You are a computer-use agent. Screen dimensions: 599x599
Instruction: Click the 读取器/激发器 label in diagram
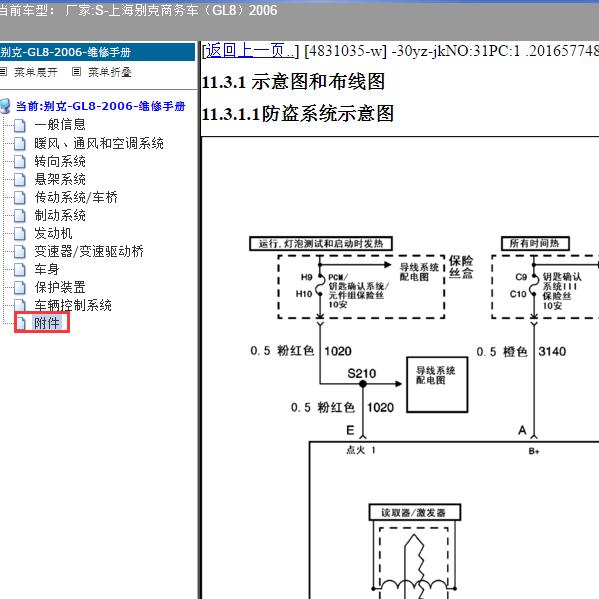(414, 513)
